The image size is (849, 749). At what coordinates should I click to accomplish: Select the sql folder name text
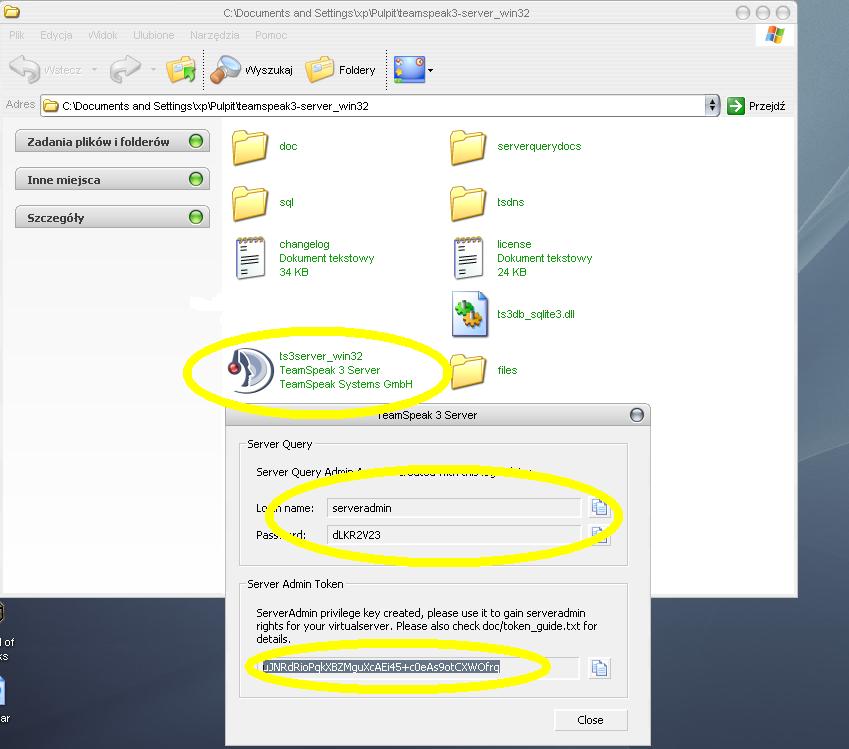tap(286, 202)
